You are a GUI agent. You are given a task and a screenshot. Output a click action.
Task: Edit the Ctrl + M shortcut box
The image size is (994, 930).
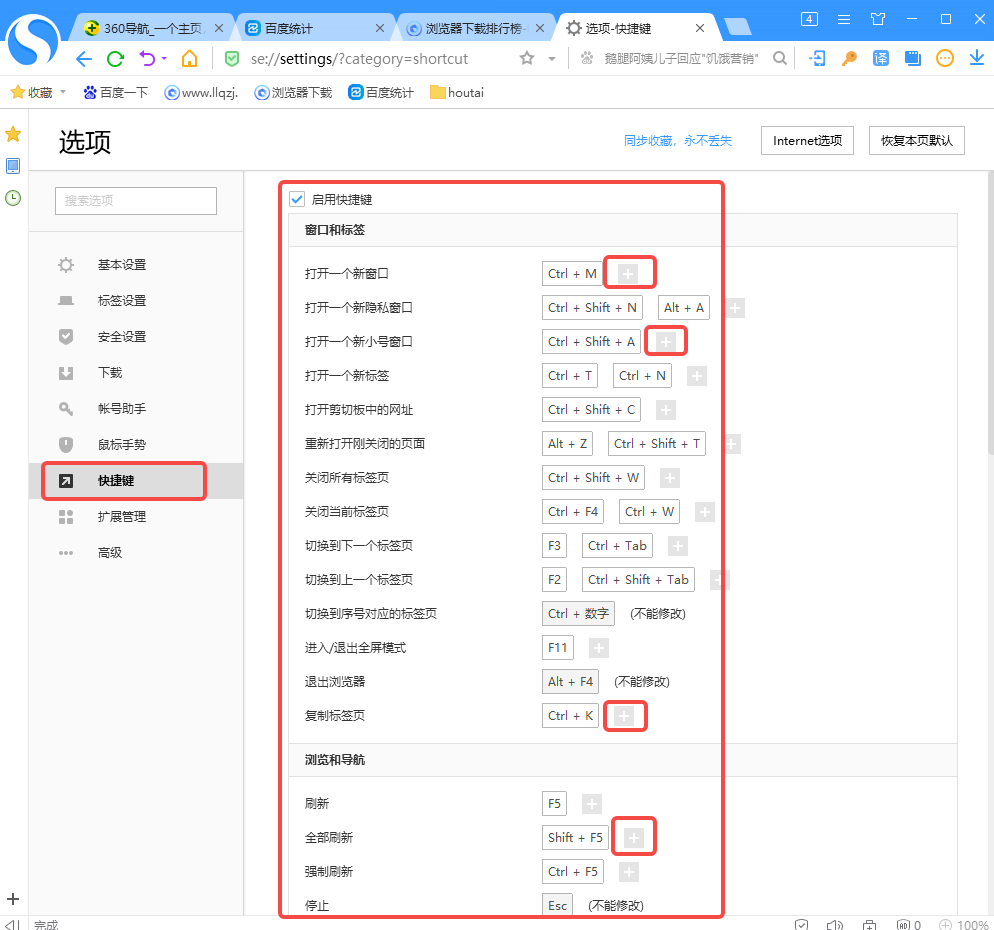coord(572,274)
